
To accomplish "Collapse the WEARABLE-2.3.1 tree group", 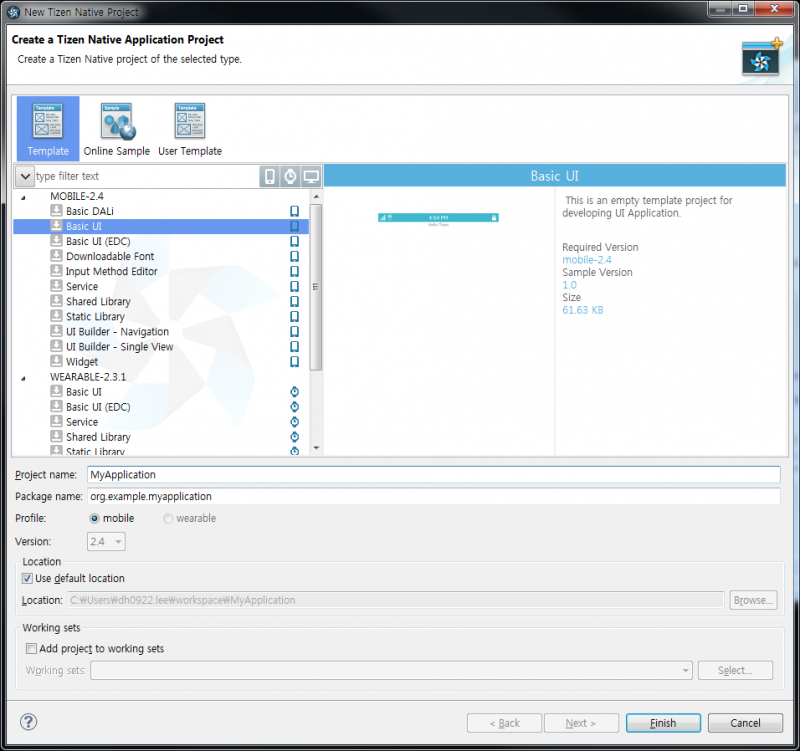I will (x=24, y=377).
